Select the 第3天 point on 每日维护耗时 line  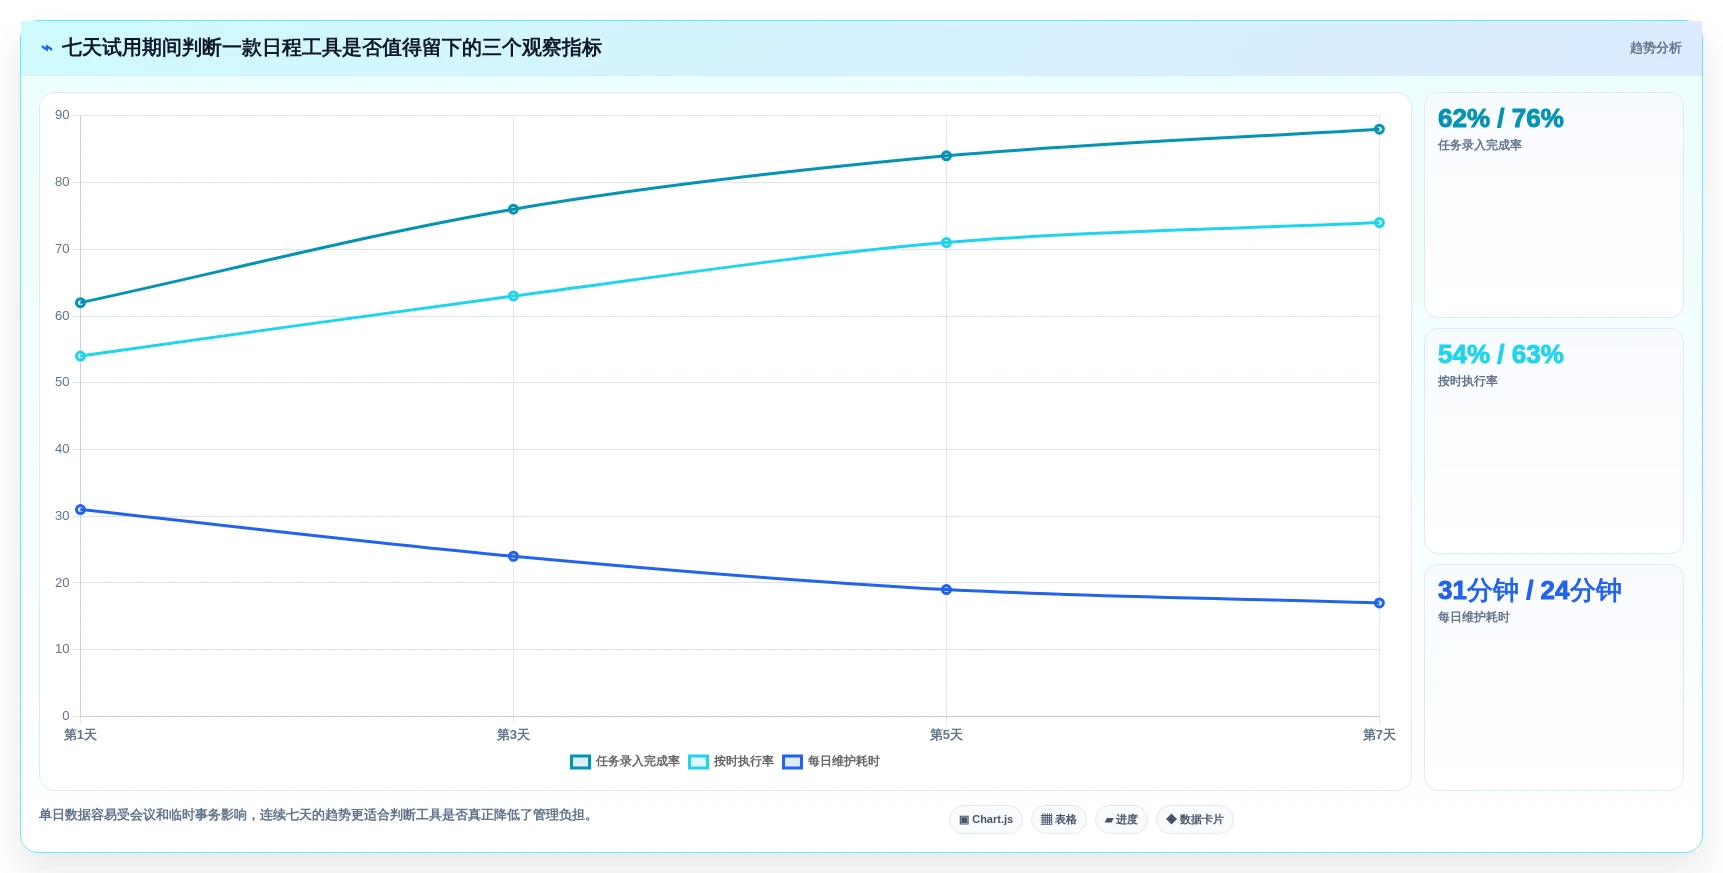(513, 556)
